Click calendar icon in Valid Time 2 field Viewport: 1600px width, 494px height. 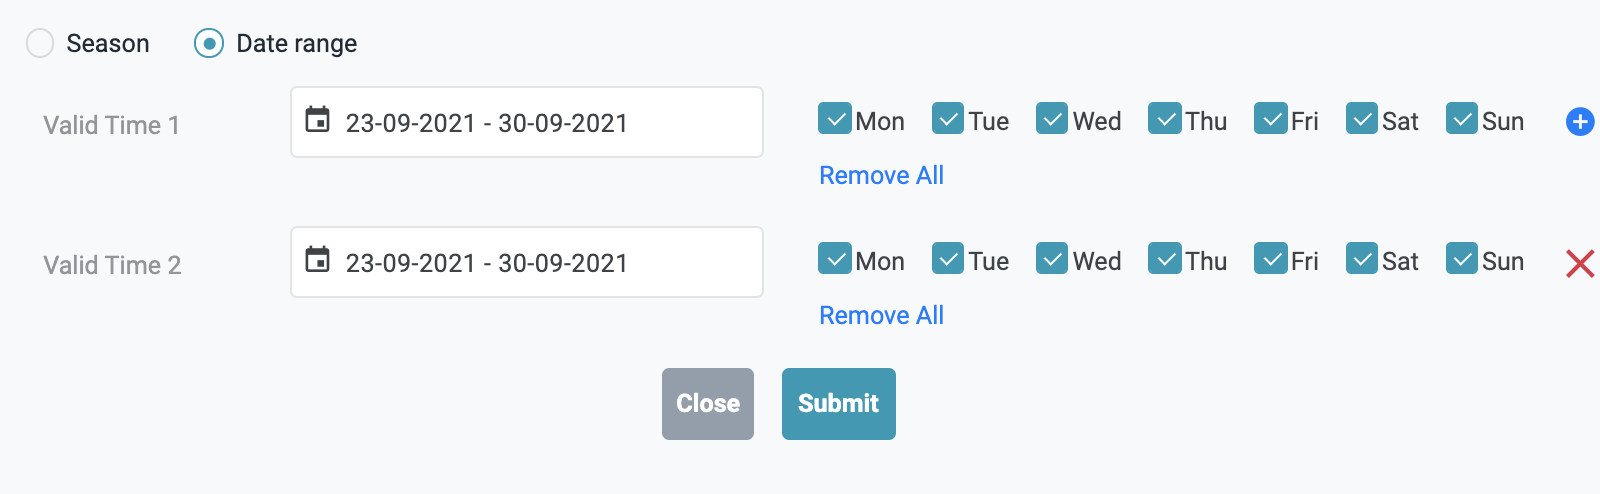pos(317,260)
